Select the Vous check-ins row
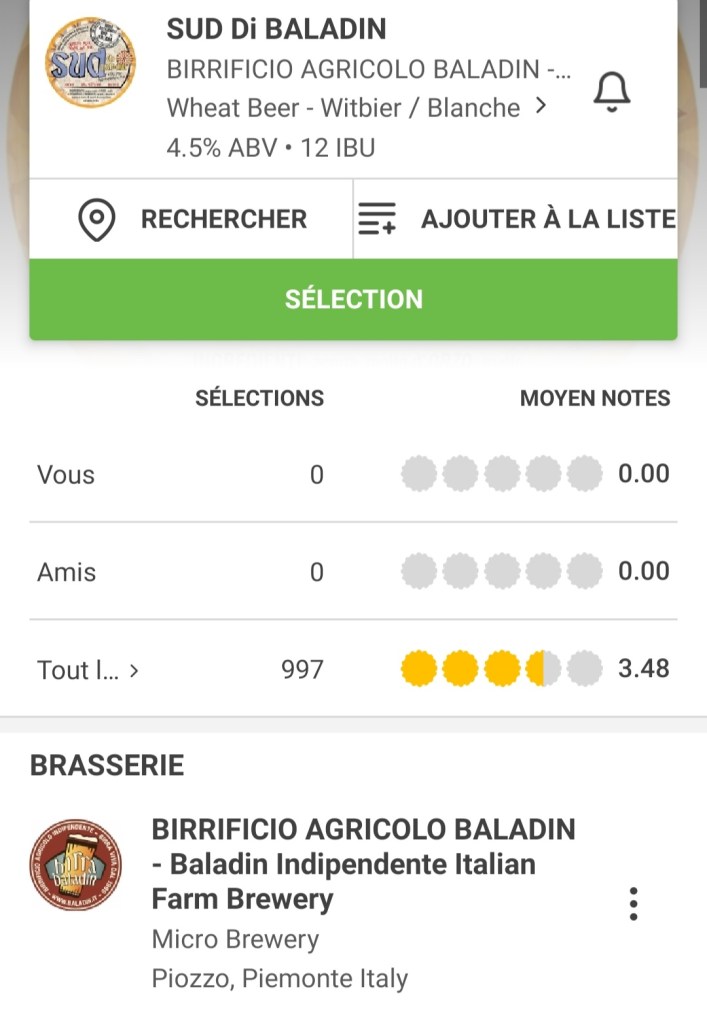This screenshot has width=707, height=1023. 66,475
